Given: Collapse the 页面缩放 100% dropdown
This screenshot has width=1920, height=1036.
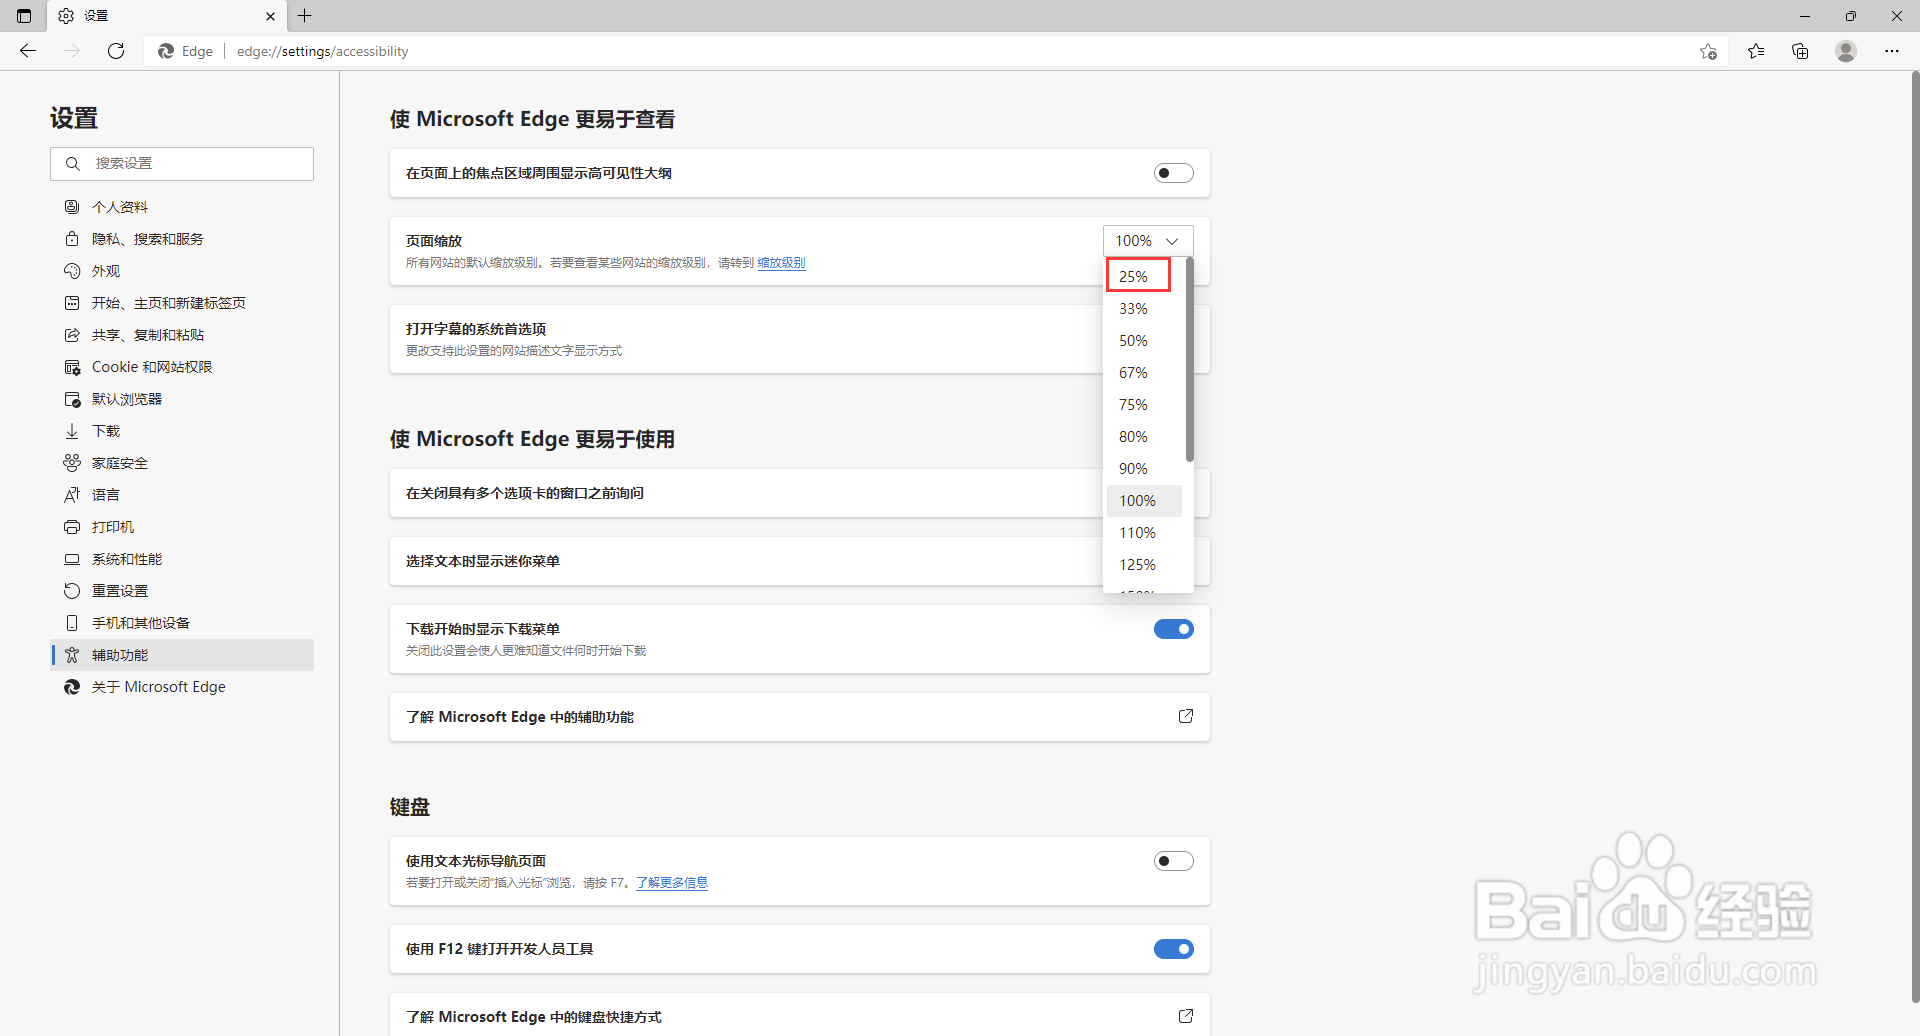Looking at the screenshot, I should point(1148,241).
